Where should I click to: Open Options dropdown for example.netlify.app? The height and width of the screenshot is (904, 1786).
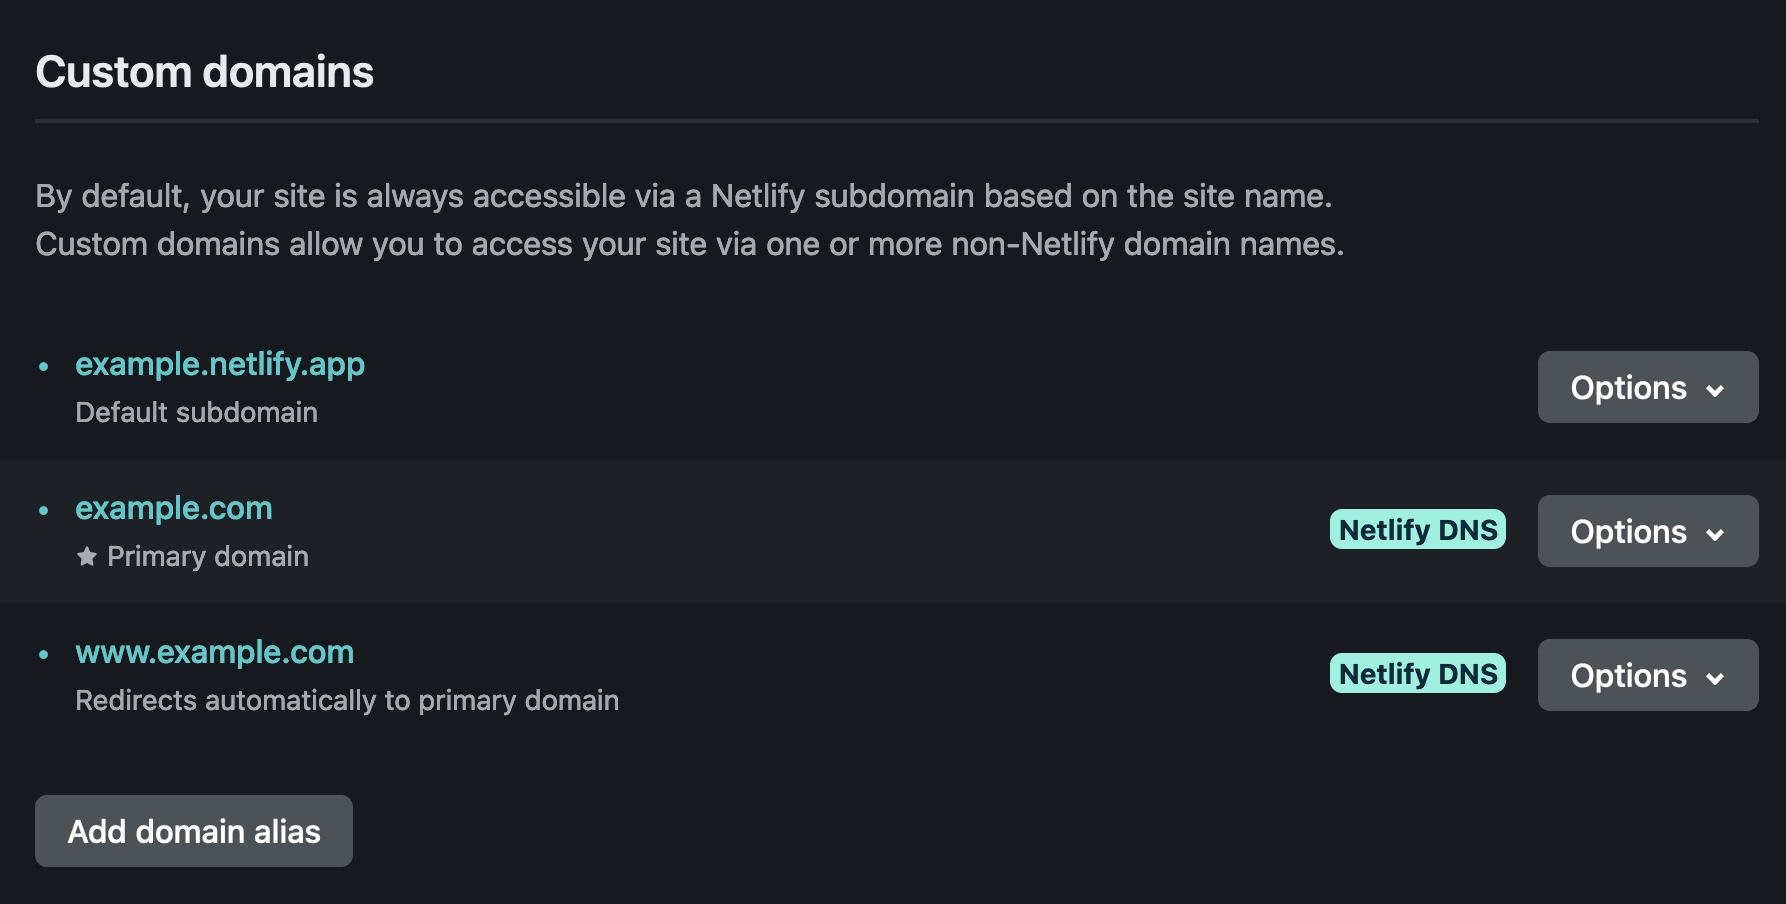point(1647,387)
